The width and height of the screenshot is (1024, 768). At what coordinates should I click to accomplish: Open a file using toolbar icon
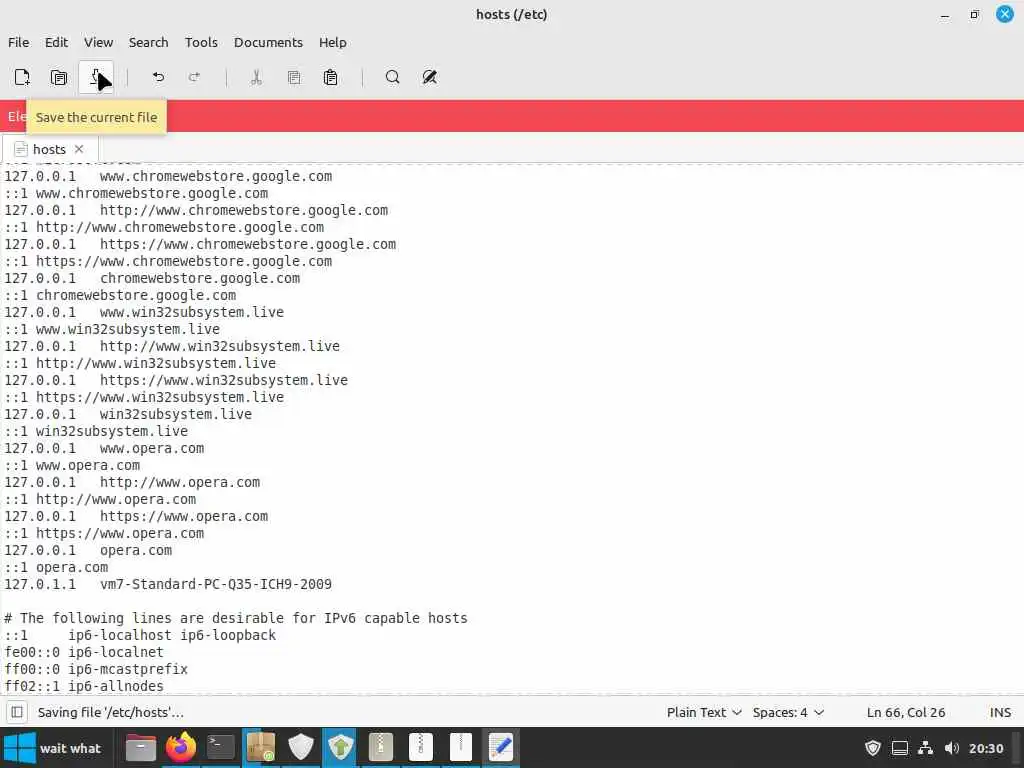(59, 77)
